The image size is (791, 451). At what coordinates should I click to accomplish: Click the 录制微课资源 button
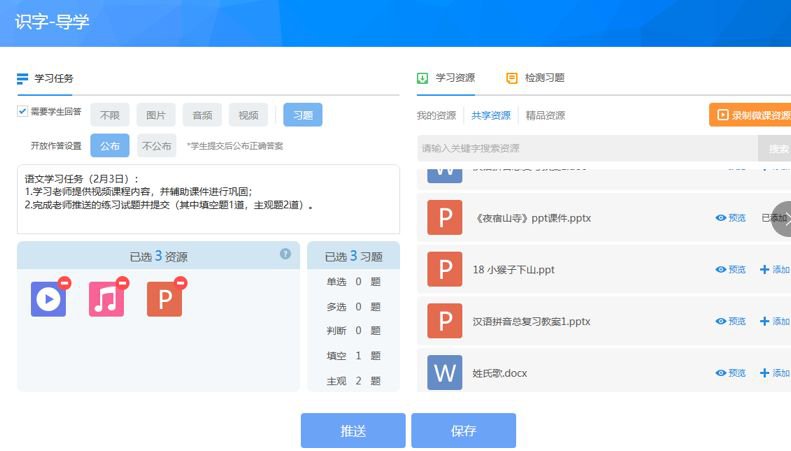click(x=752, y=115)
